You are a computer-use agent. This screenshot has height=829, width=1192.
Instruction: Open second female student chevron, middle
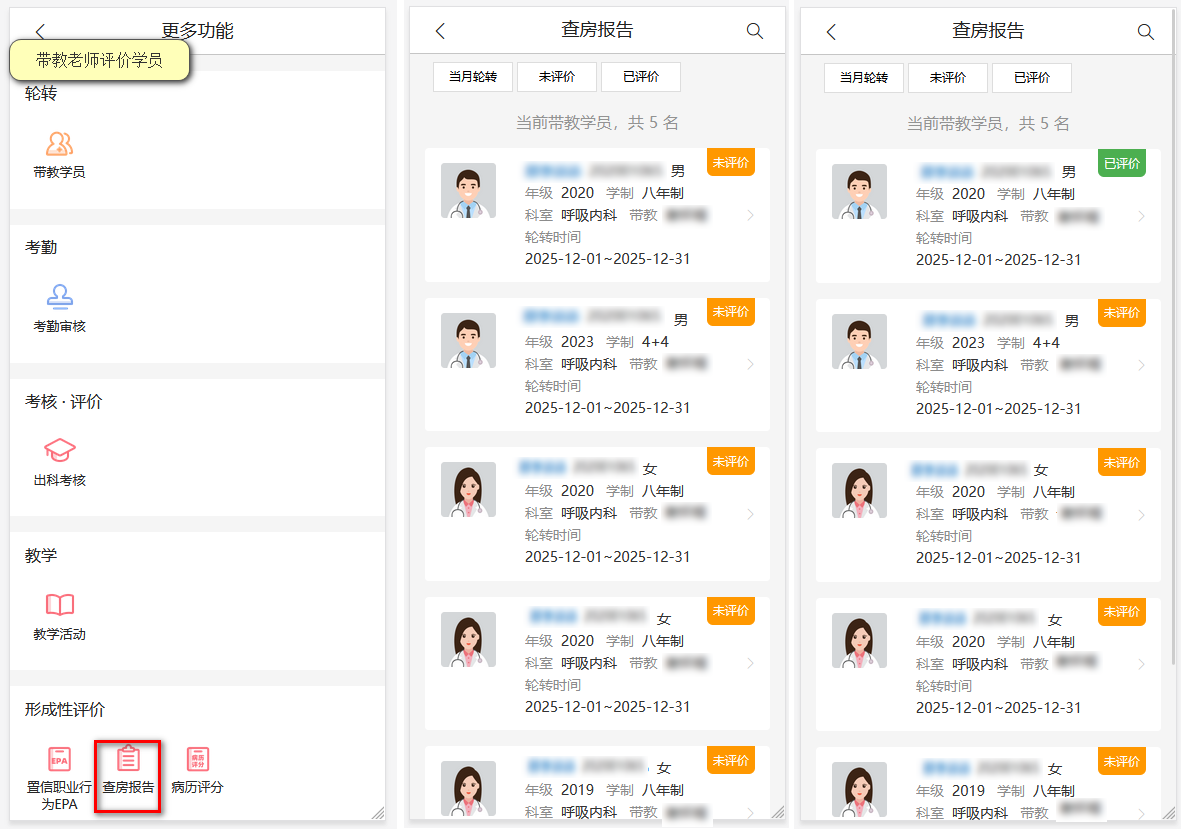tap(750, 663)
